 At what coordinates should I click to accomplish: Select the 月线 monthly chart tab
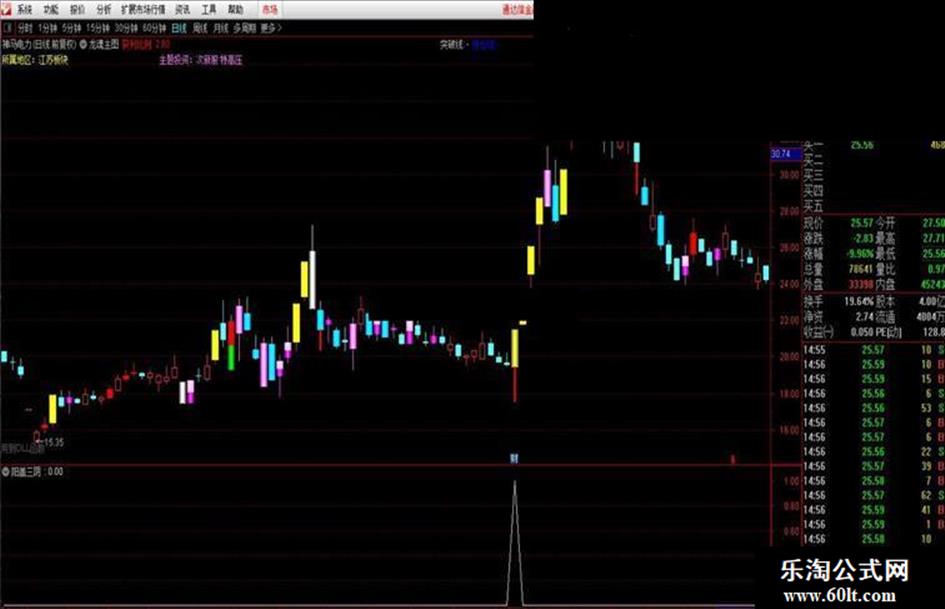(x=221, y=28)
